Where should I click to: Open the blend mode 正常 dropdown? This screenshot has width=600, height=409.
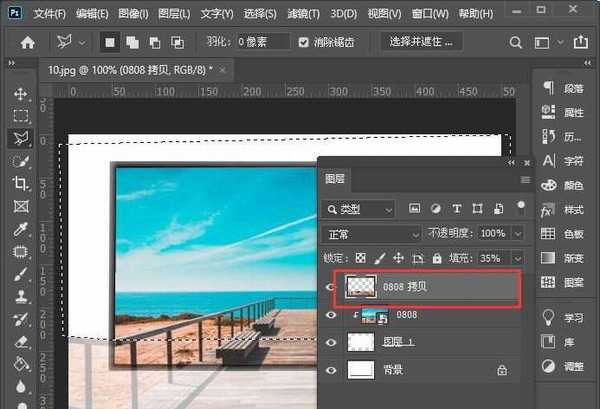(373, 233)
